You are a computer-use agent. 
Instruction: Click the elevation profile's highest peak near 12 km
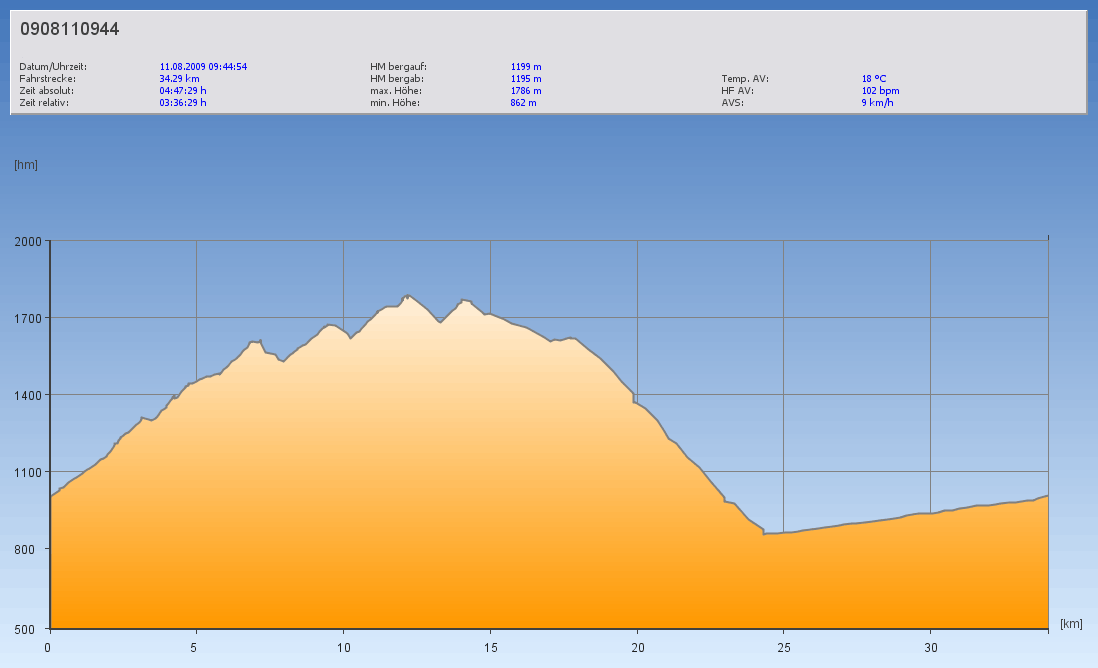click(x=406, y=296)
